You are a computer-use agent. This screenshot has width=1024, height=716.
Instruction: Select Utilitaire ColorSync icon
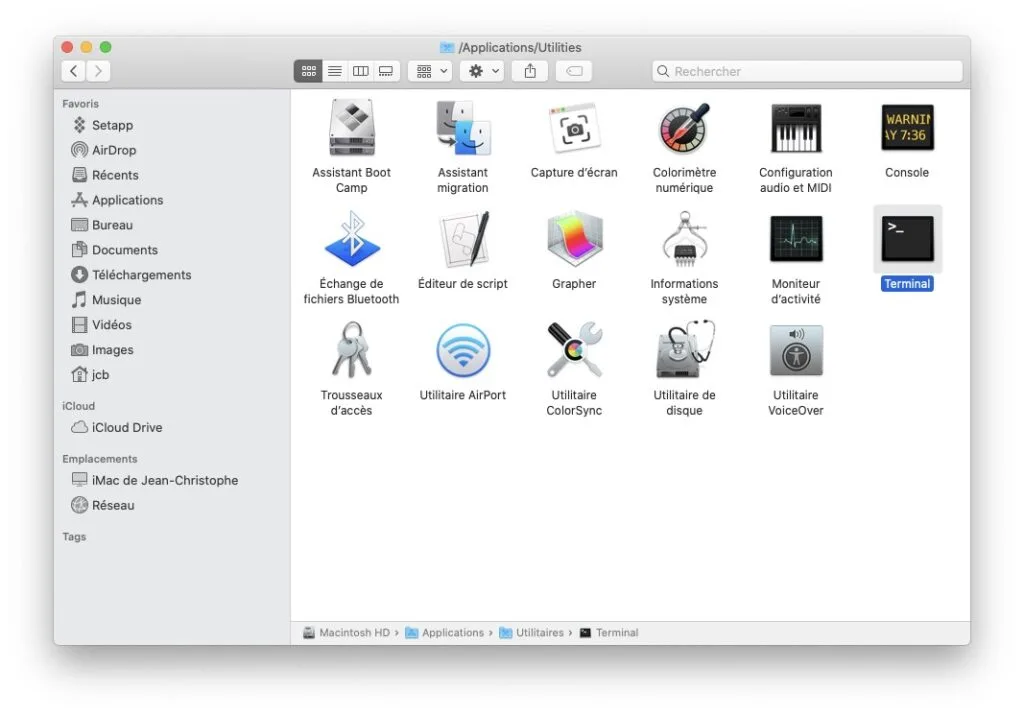(574, 350)
